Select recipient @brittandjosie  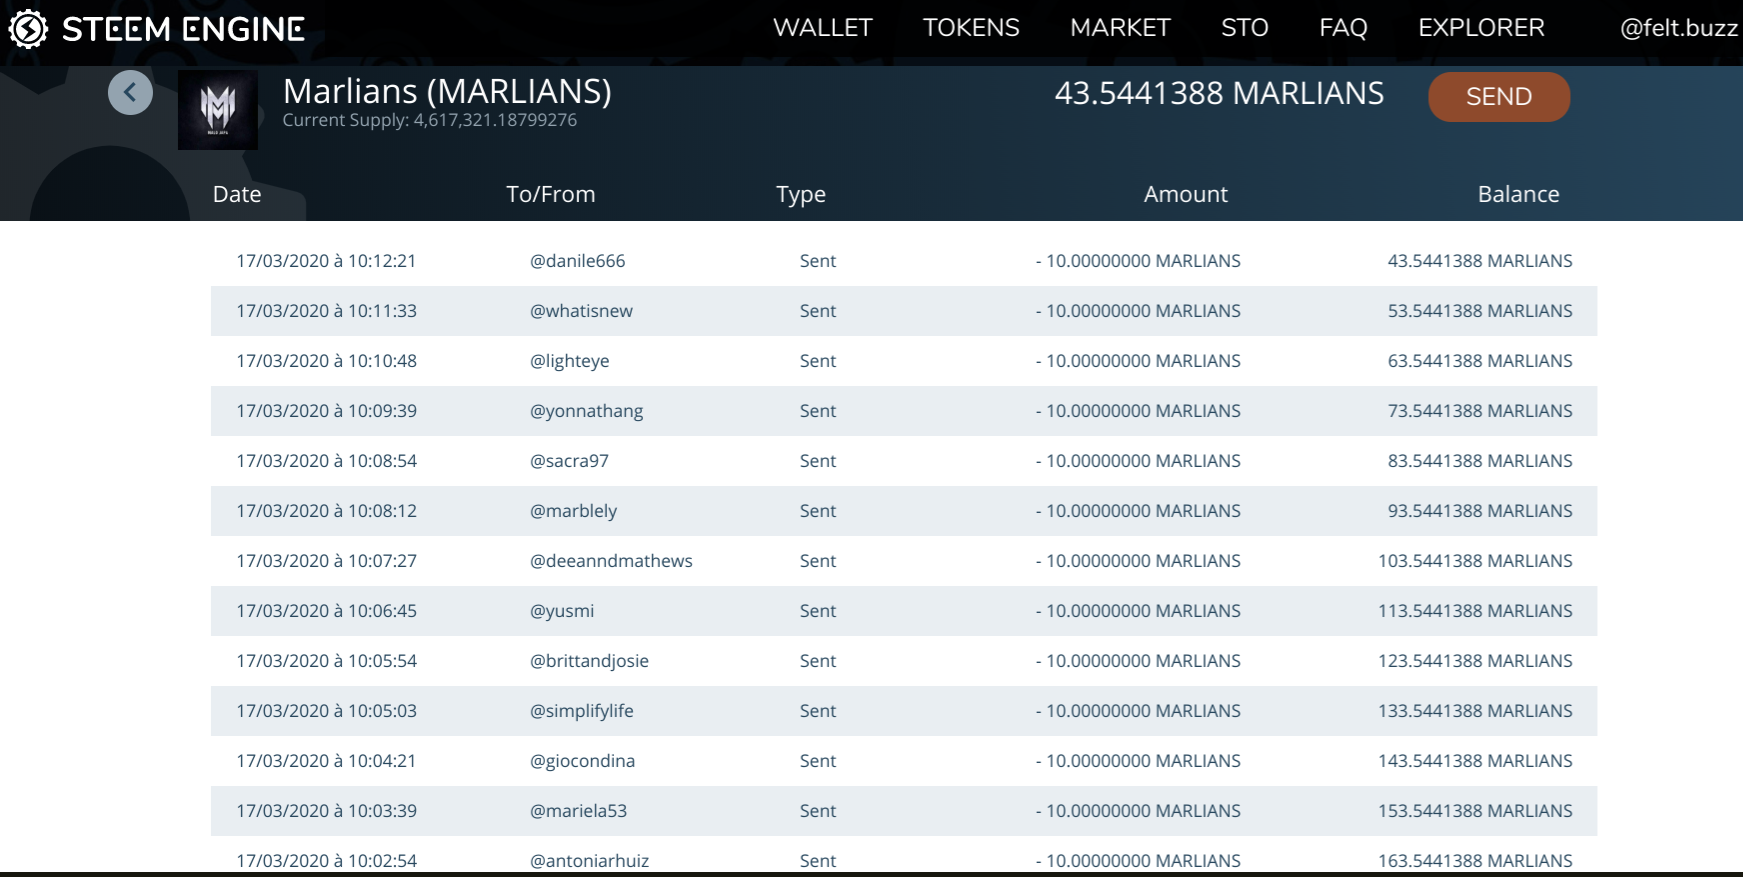[589, 661]
